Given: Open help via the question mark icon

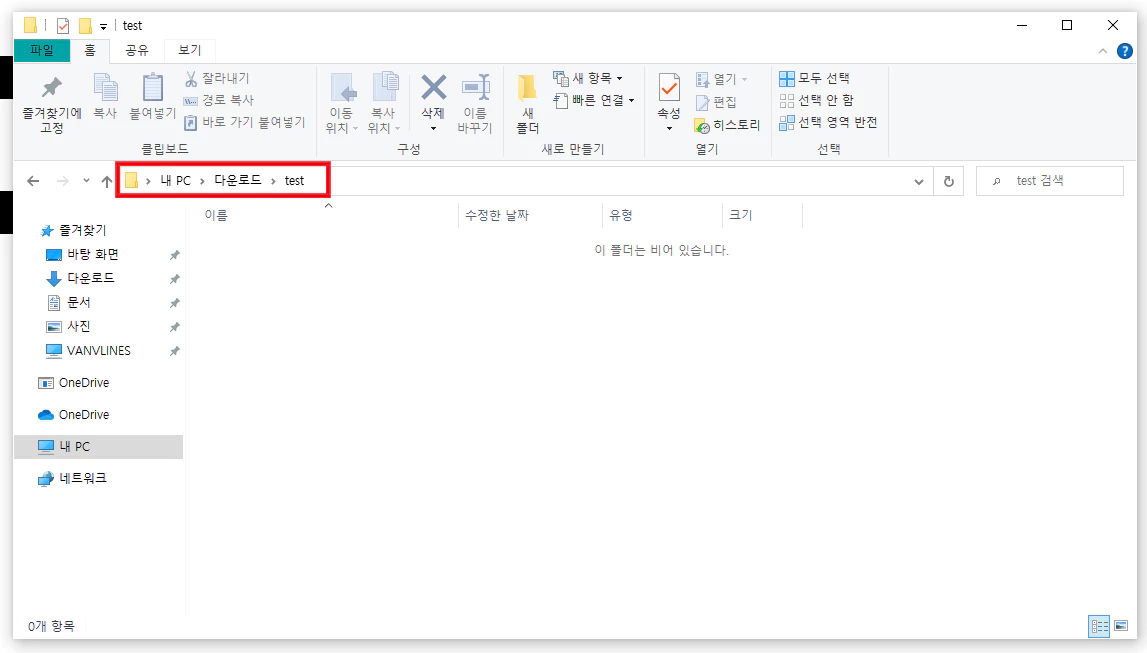Looking at the screenshot, I should (1125, 51).
